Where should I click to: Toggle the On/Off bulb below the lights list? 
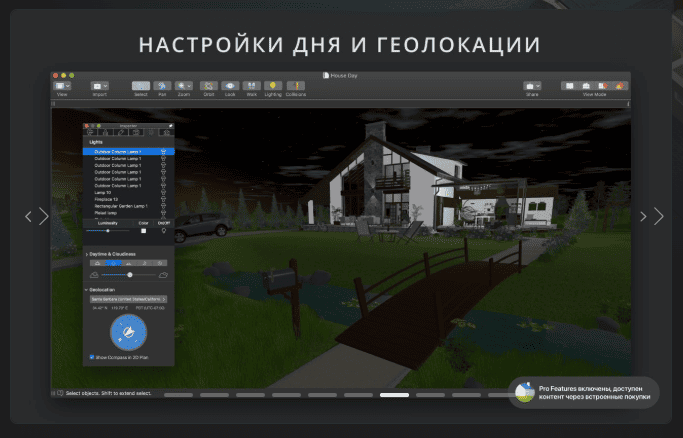(164, 231)
